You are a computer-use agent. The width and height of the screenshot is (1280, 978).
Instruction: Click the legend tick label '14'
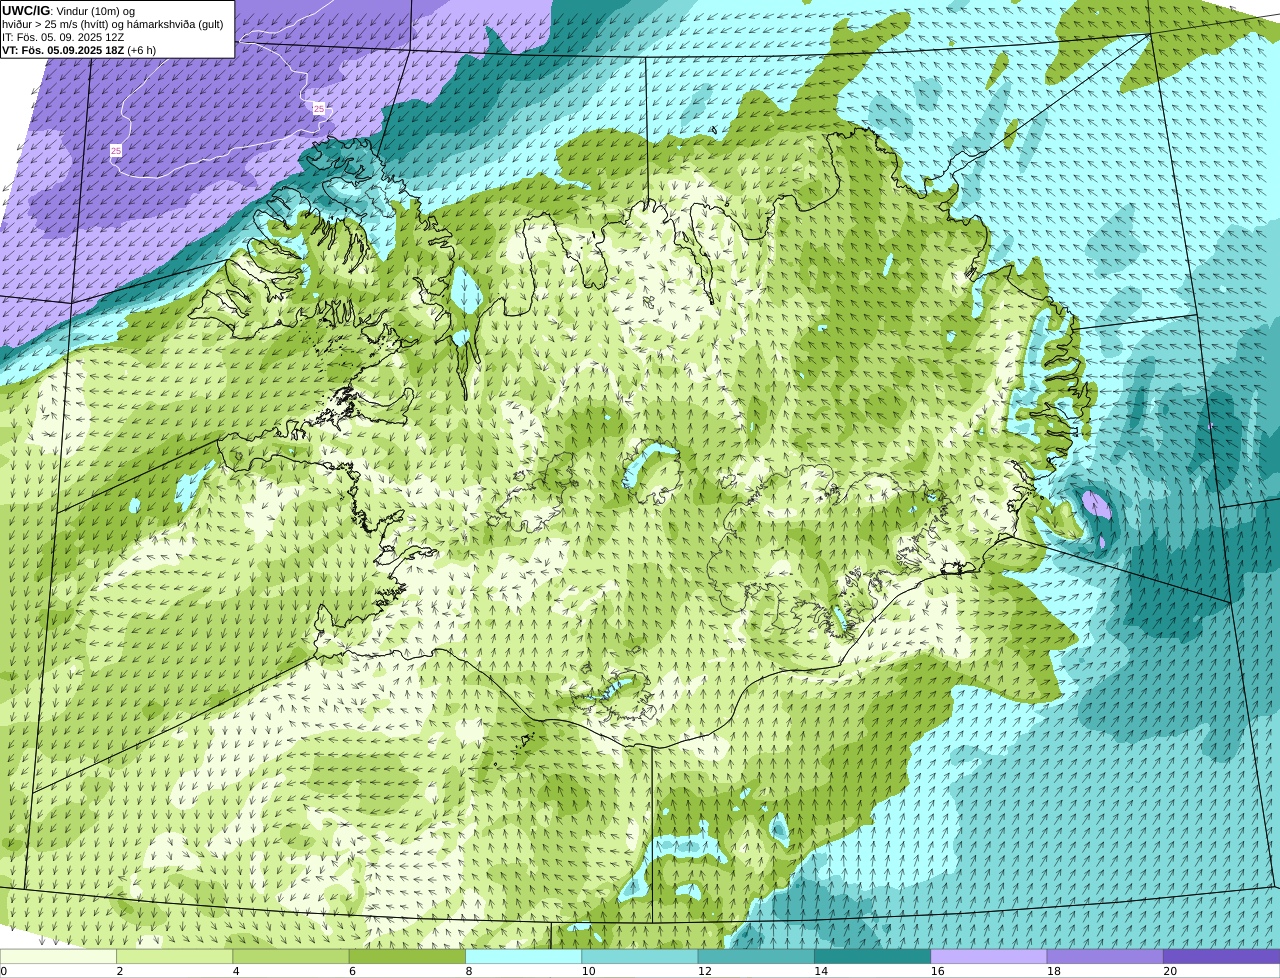821,971
